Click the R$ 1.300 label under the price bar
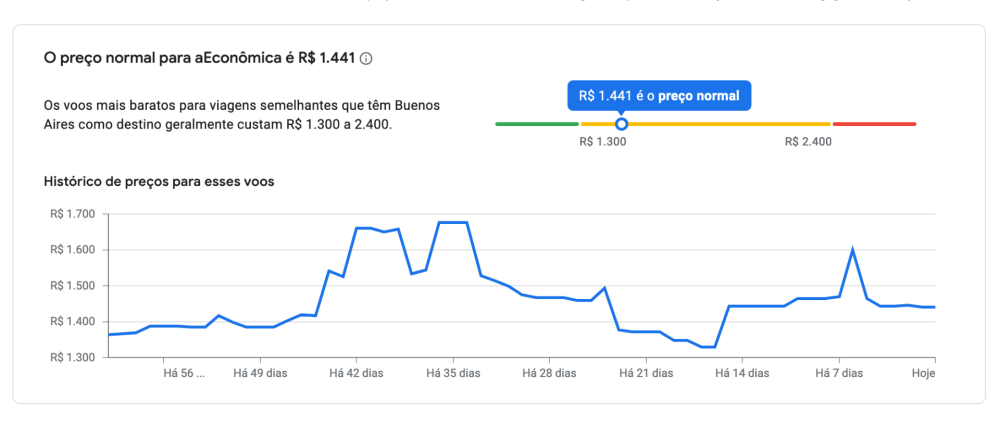Viewport: 1000px width, 425px height. click(x=603, y=142)
